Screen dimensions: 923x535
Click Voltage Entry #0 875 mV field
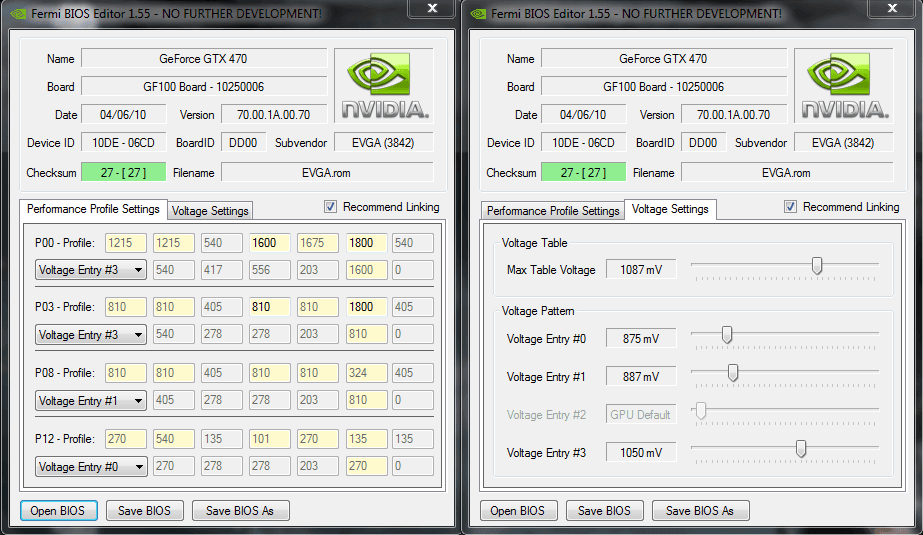point(641,338)
